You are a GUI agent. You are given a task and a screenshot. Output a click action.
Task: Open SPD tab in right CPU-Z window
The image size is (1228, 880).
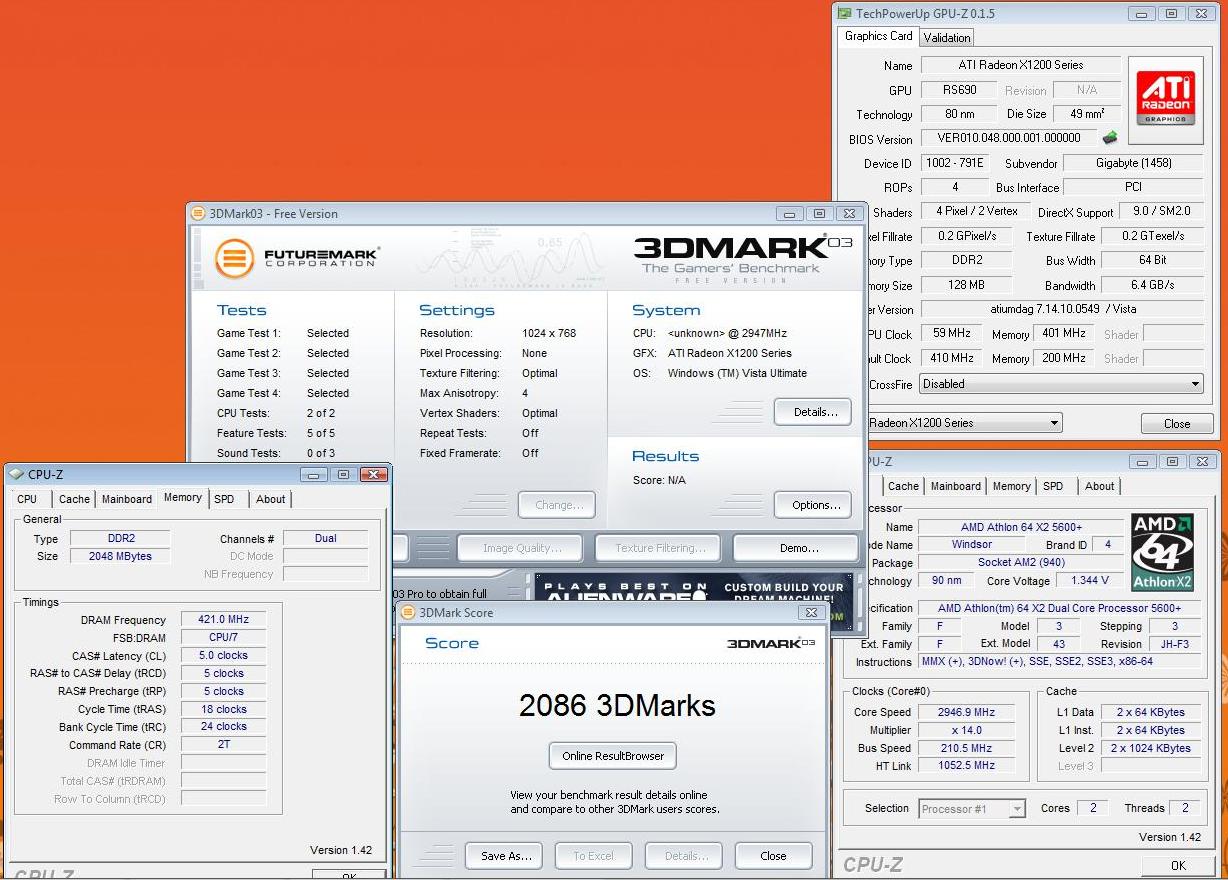pyautogui.click(x=1053, y=486)
